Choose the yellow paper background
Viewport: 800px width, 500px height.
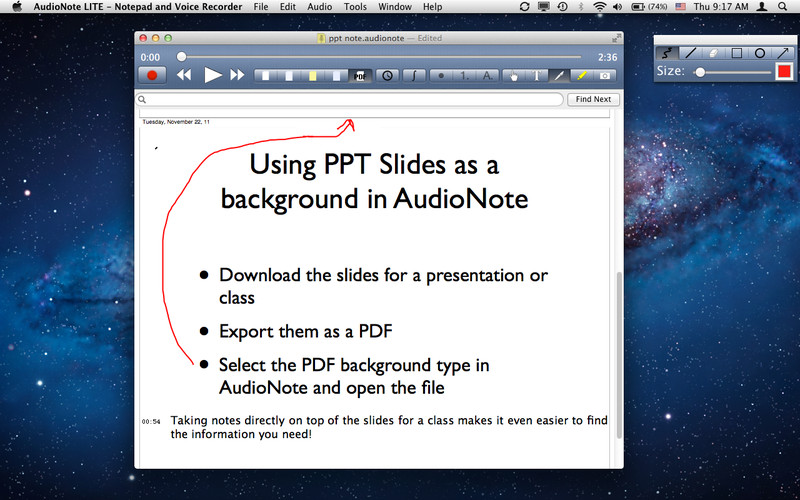[312, 76]
